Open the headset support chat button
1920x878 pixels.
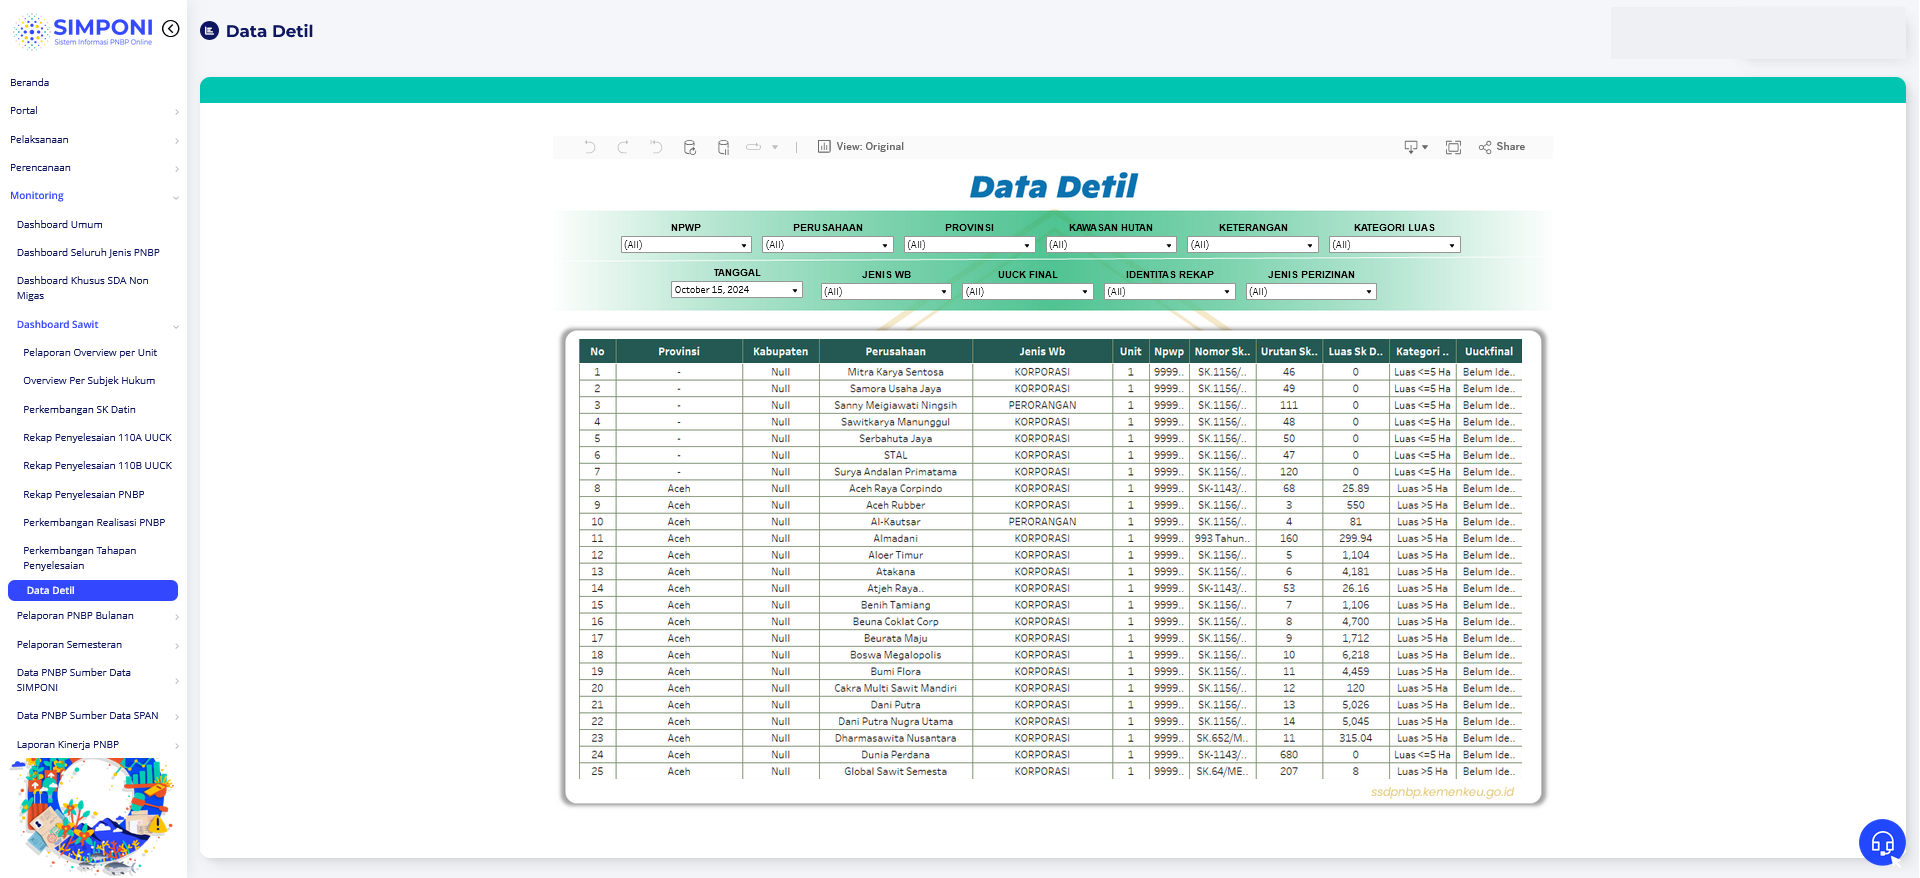pyautogui.click(x=1882, y=842)
